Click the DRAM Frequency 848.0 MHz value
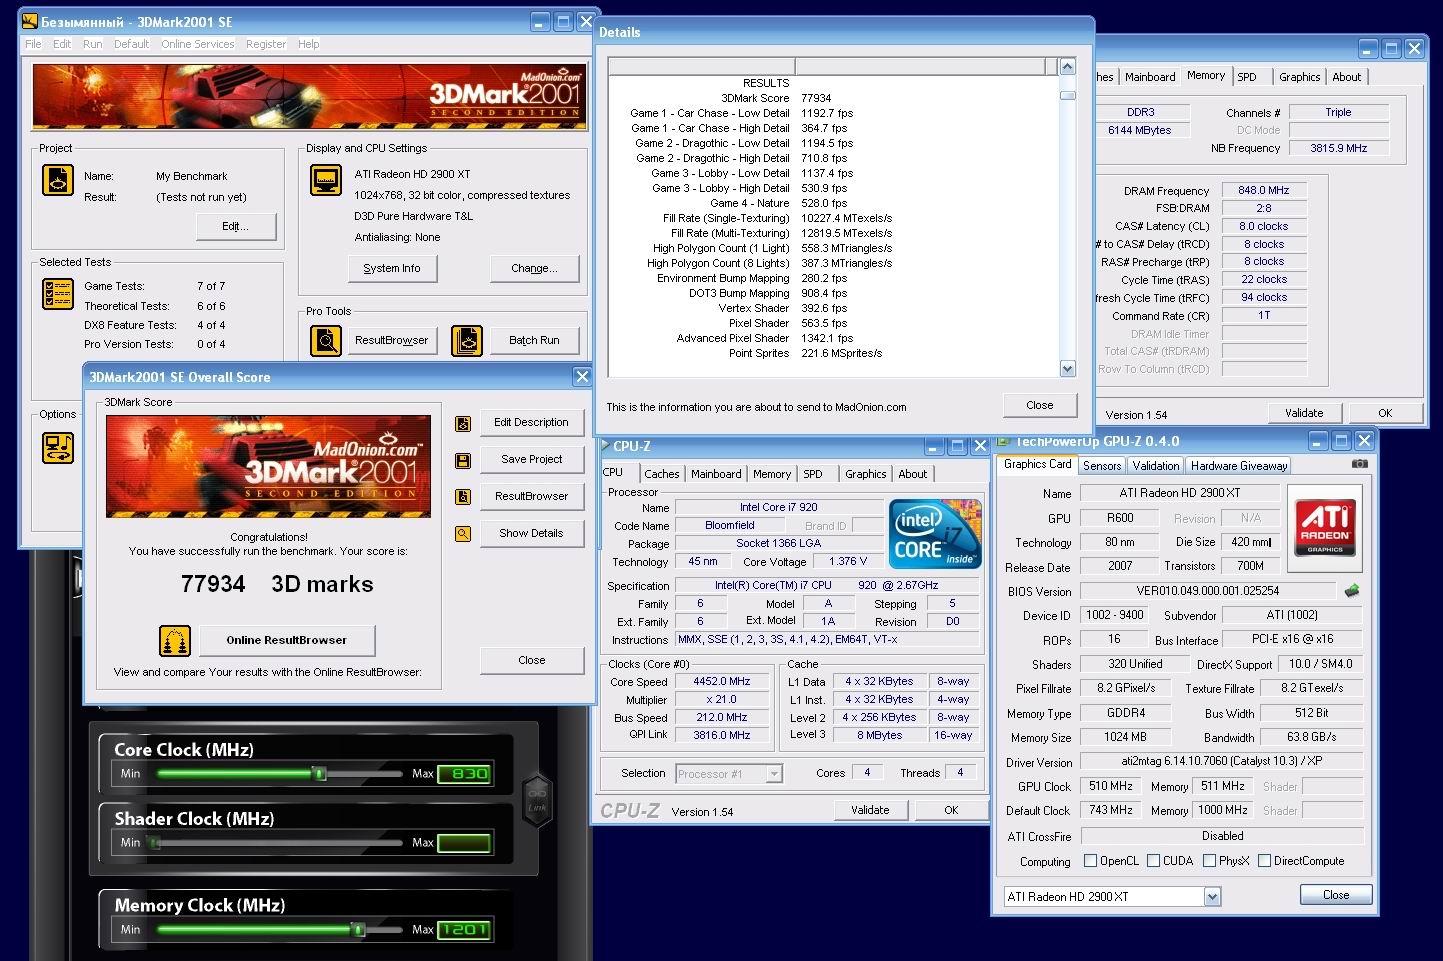The width and height of the screenshot is (1443, 961). (1263, 190)
